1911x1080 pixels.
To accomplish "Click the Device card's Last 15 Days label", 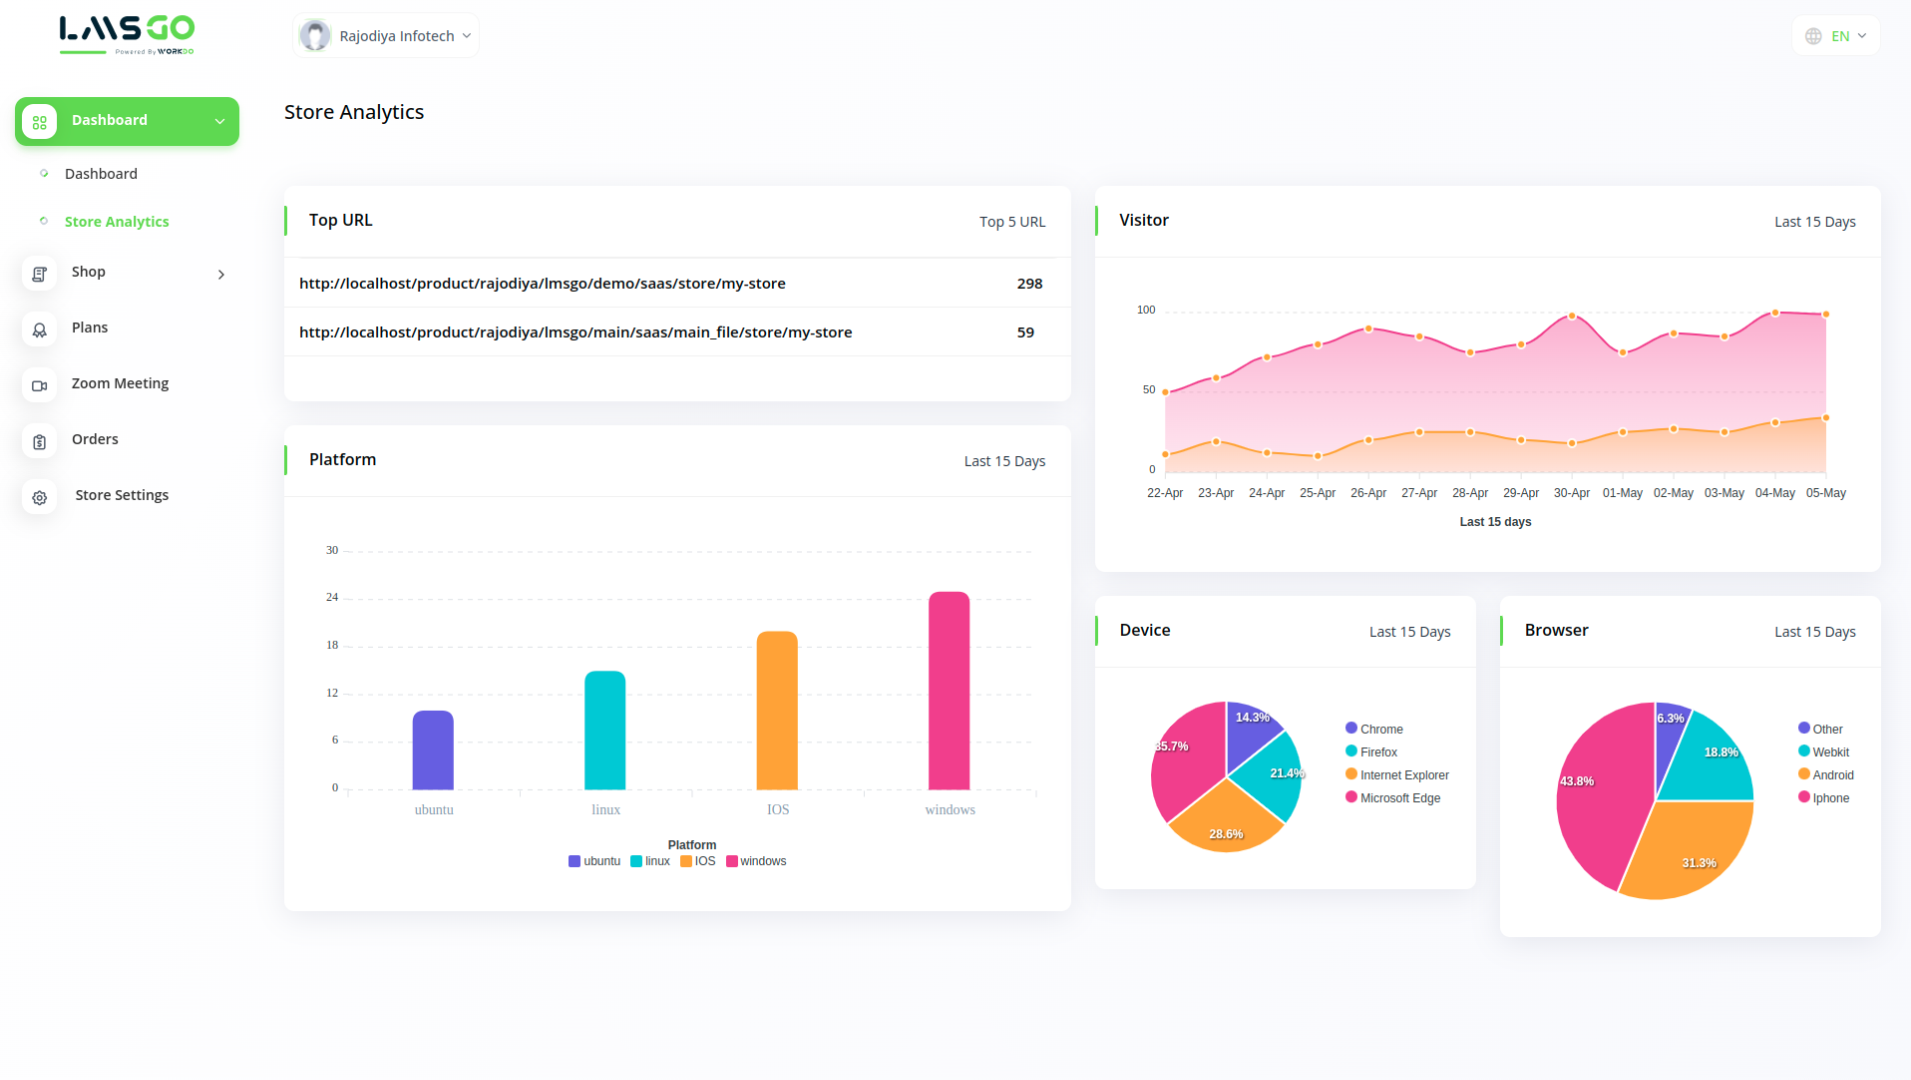I will (x=1409, y=632).
